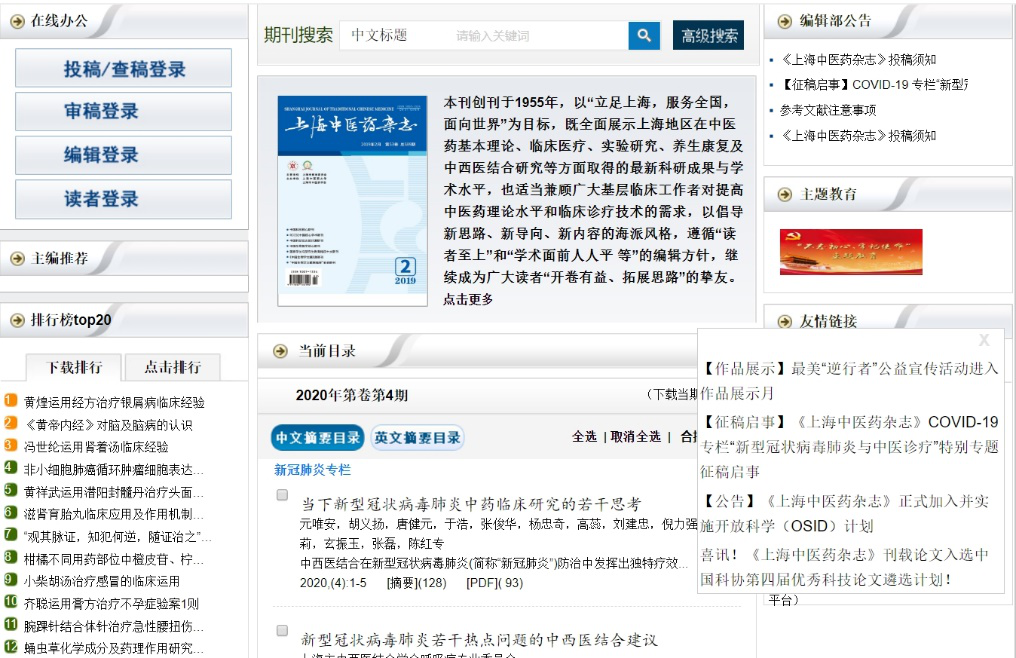Switch to 英文摘要目录 tab

coord(417,437)
